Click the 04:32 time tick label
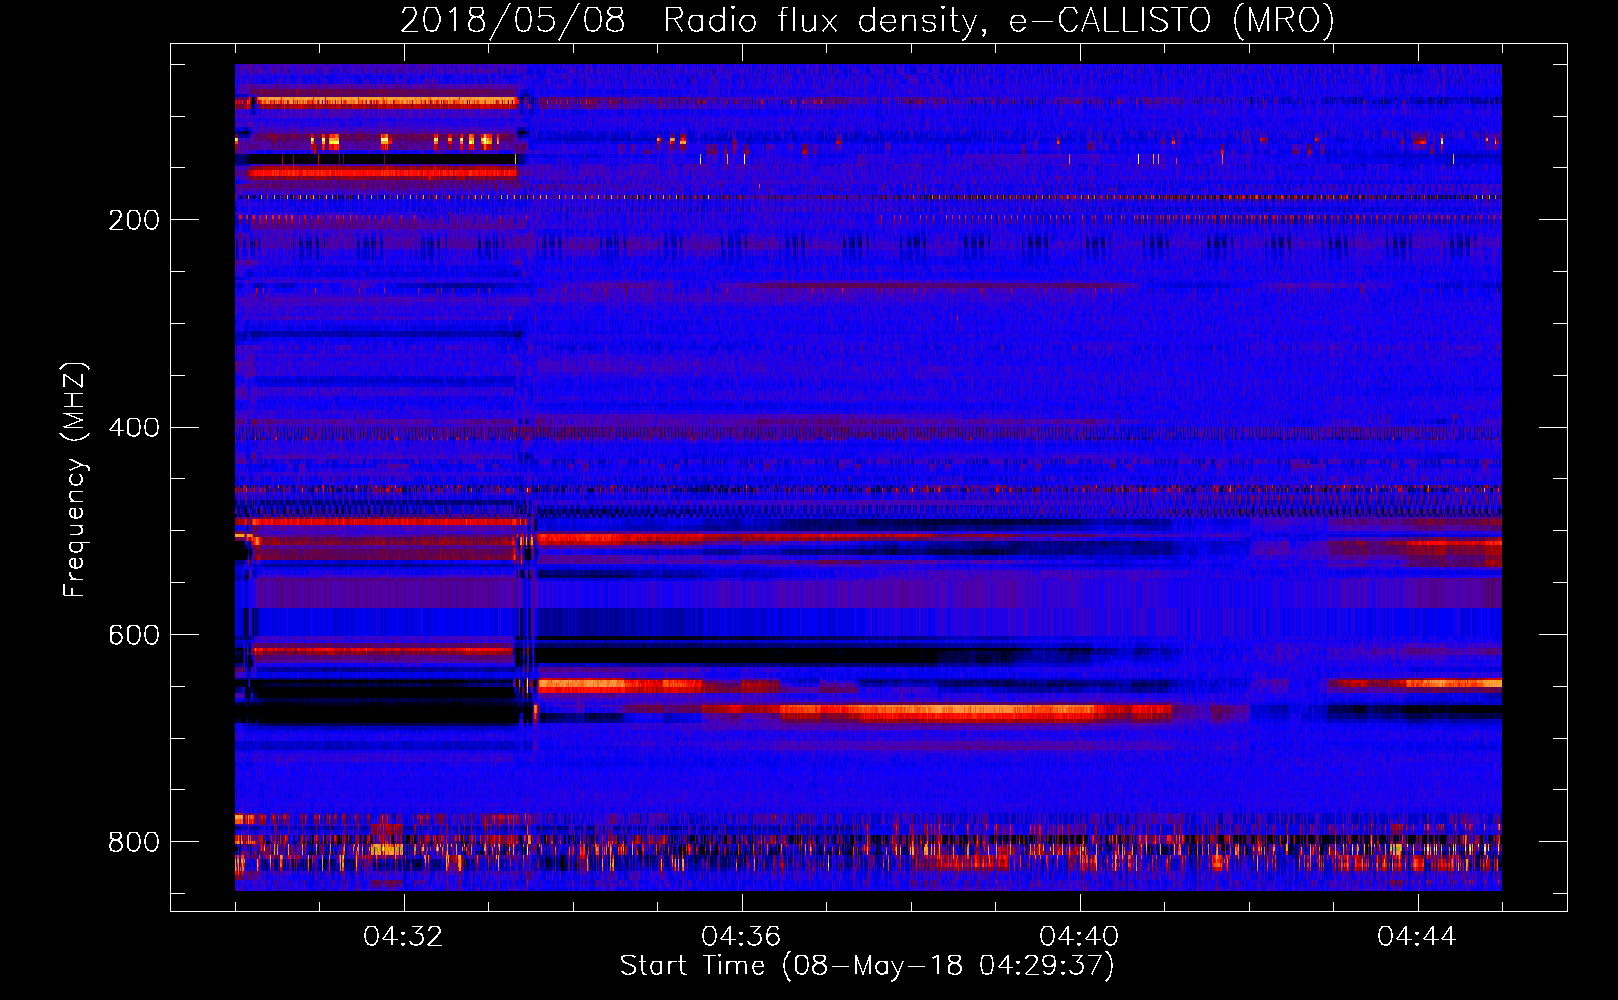The image size is (1618, 1000). 403,937
